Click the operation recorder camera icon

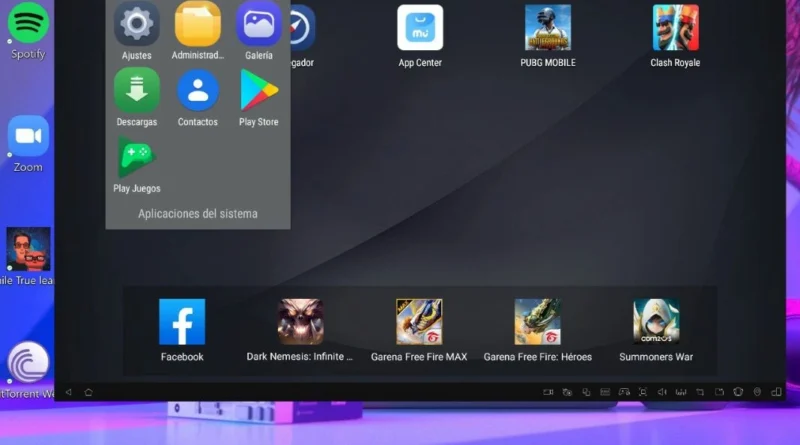click(567, 392)
